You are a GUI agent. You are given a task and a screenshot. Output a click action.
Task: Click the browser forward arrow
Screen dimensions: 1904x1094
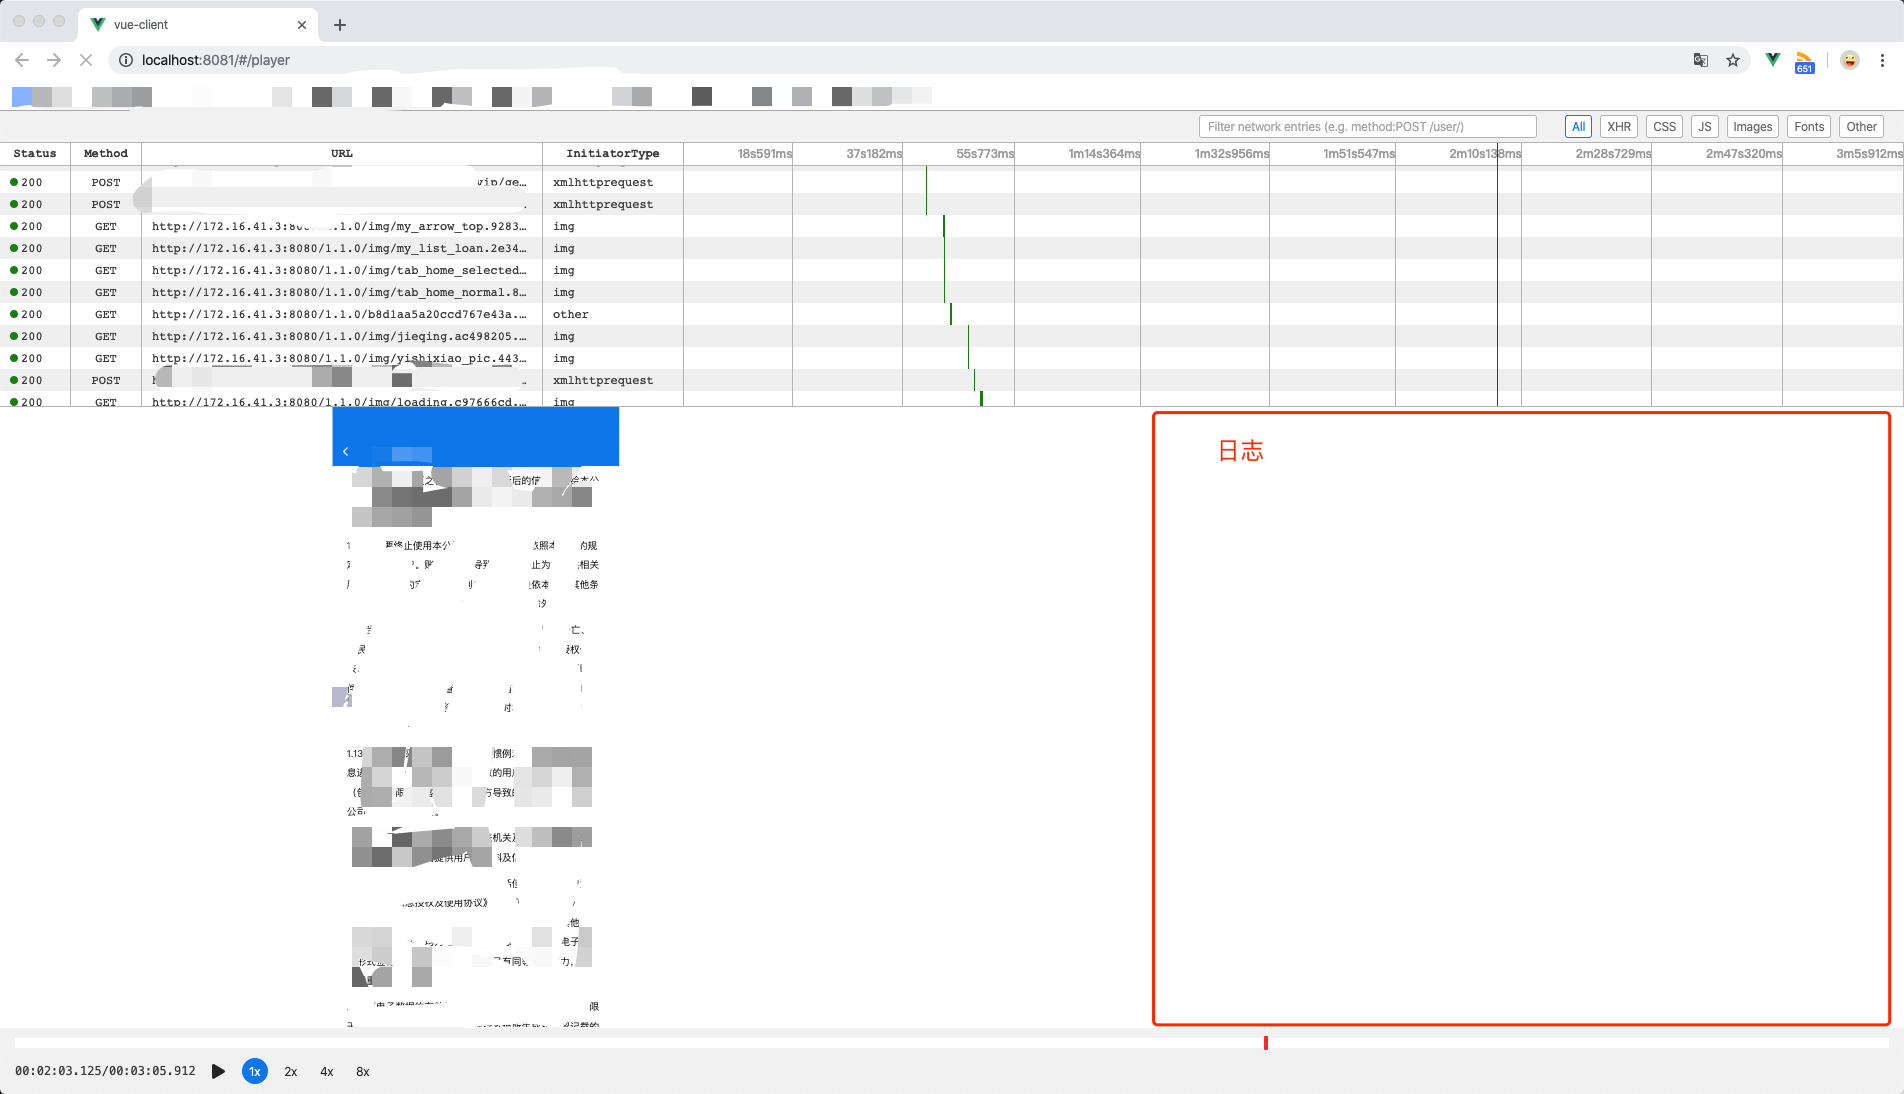[x=54, y=60]
